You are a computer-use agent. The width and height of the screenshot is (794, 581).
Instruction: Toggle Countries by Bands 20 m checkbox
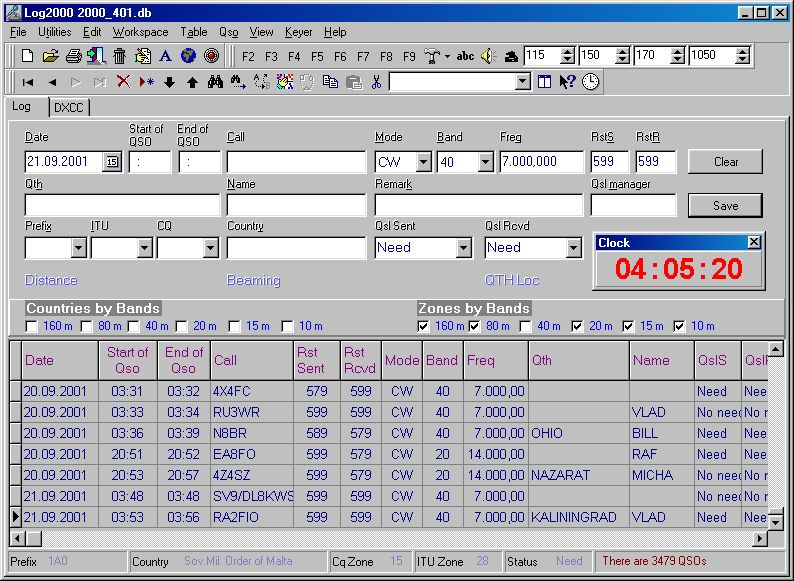(181, 326)
